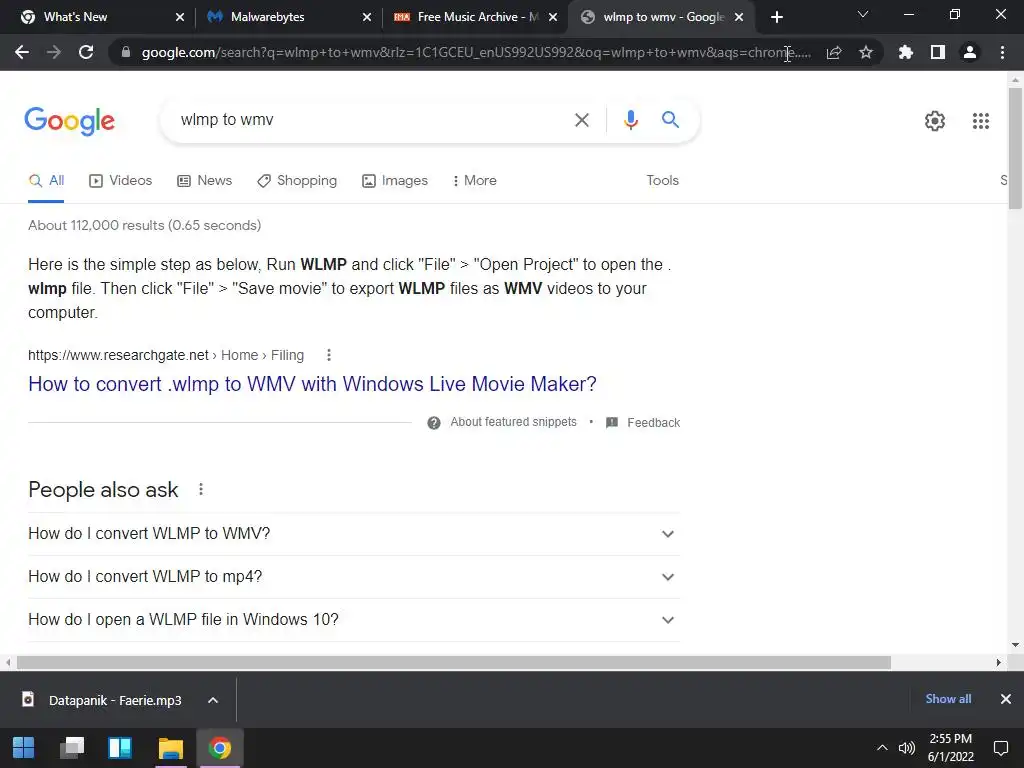This screenshot has height=768, width=1024.
Task: Open the Chrome profile avatar
Action: (970, 52)
